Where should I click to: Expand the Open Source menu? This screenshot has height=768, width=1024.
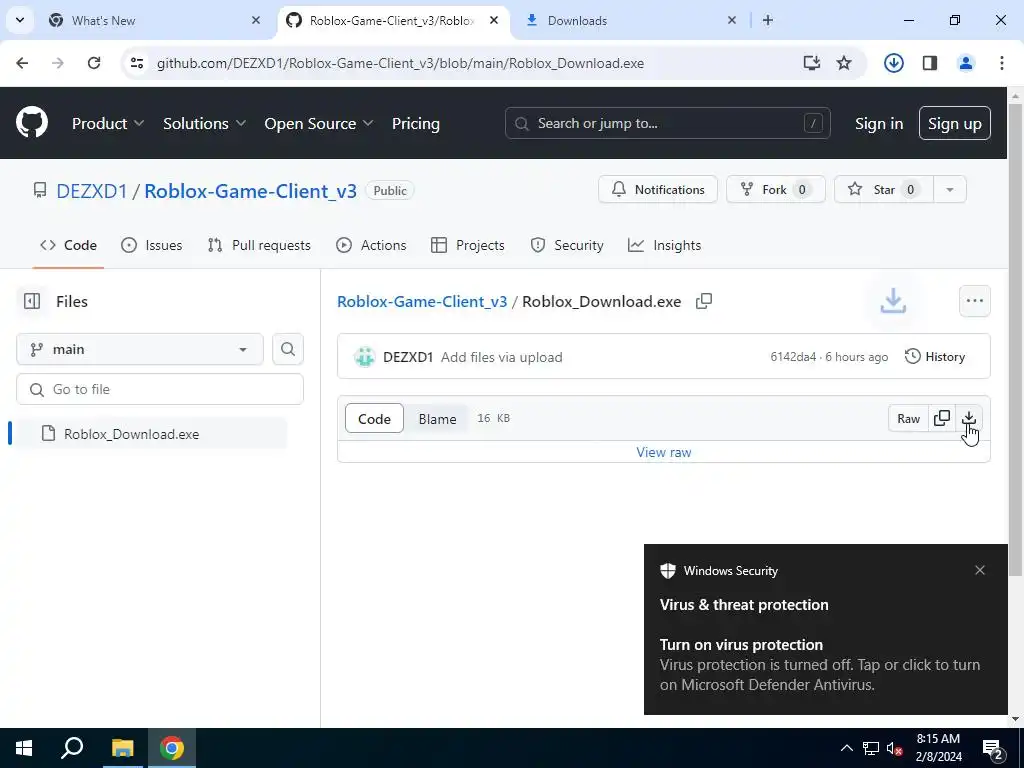(x=319, y=123)
